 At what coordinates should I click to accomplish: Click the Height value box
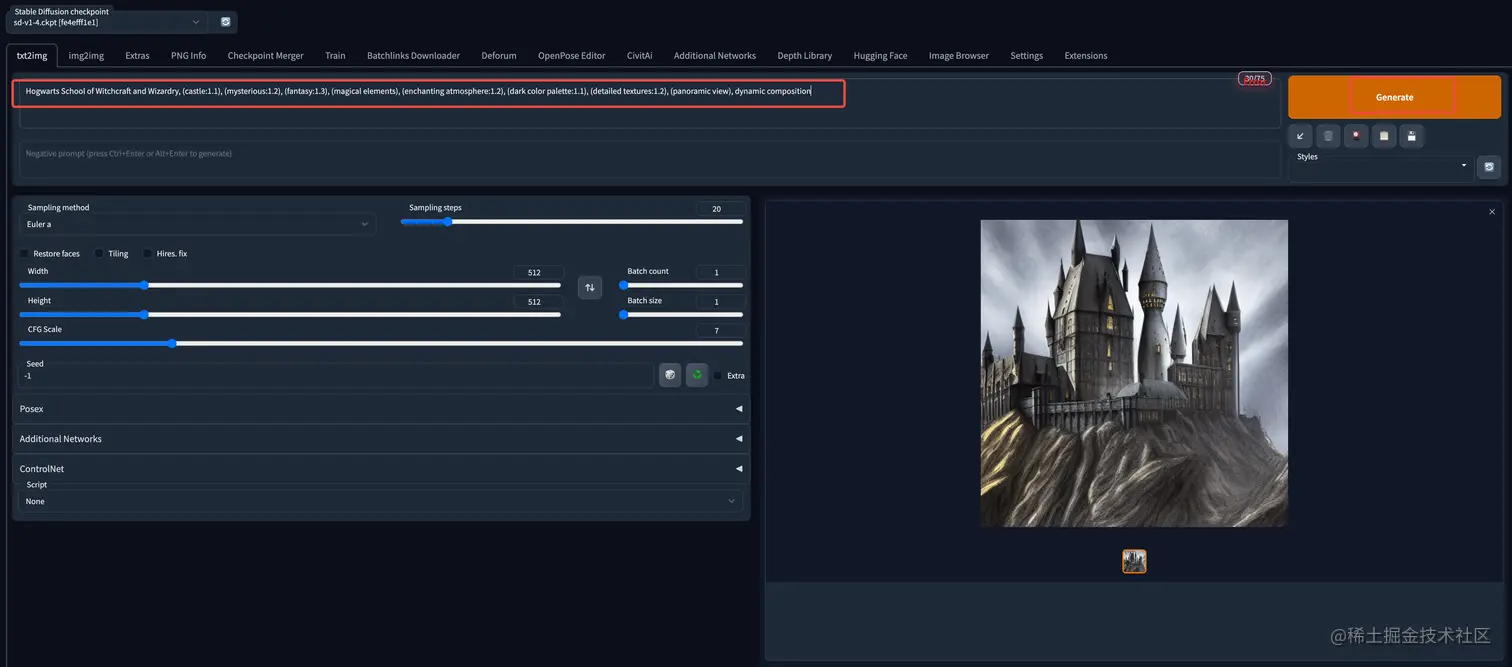[x=538, y=302]
